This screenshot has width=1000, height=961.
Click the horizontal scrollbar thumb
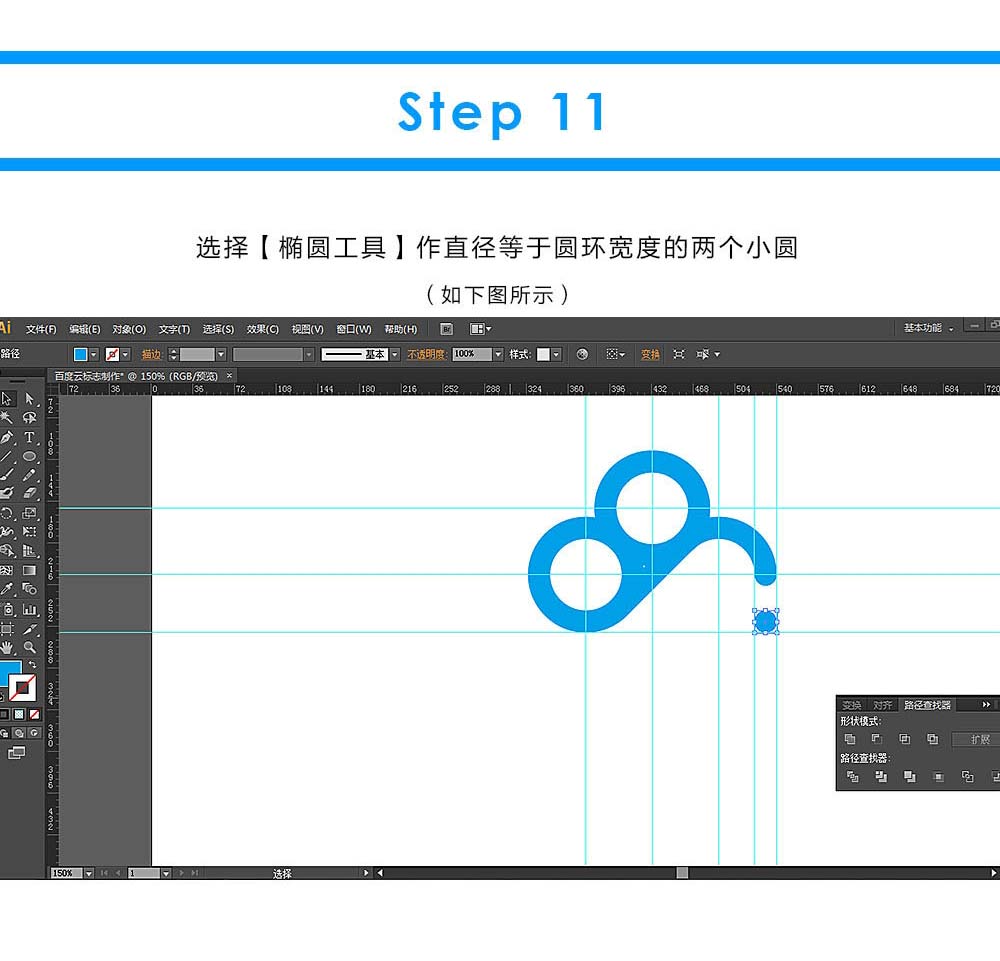coord(682,872)
